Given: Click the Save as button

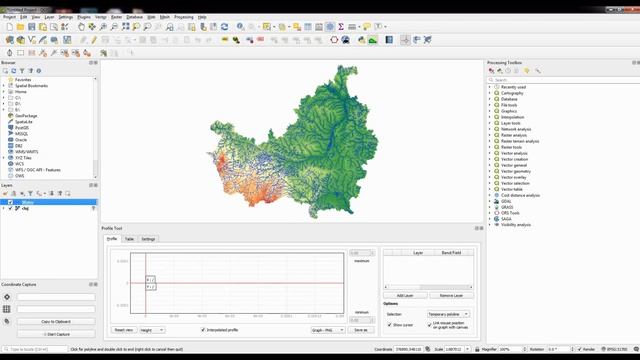Looking at the screenshot, I should 361,330.
